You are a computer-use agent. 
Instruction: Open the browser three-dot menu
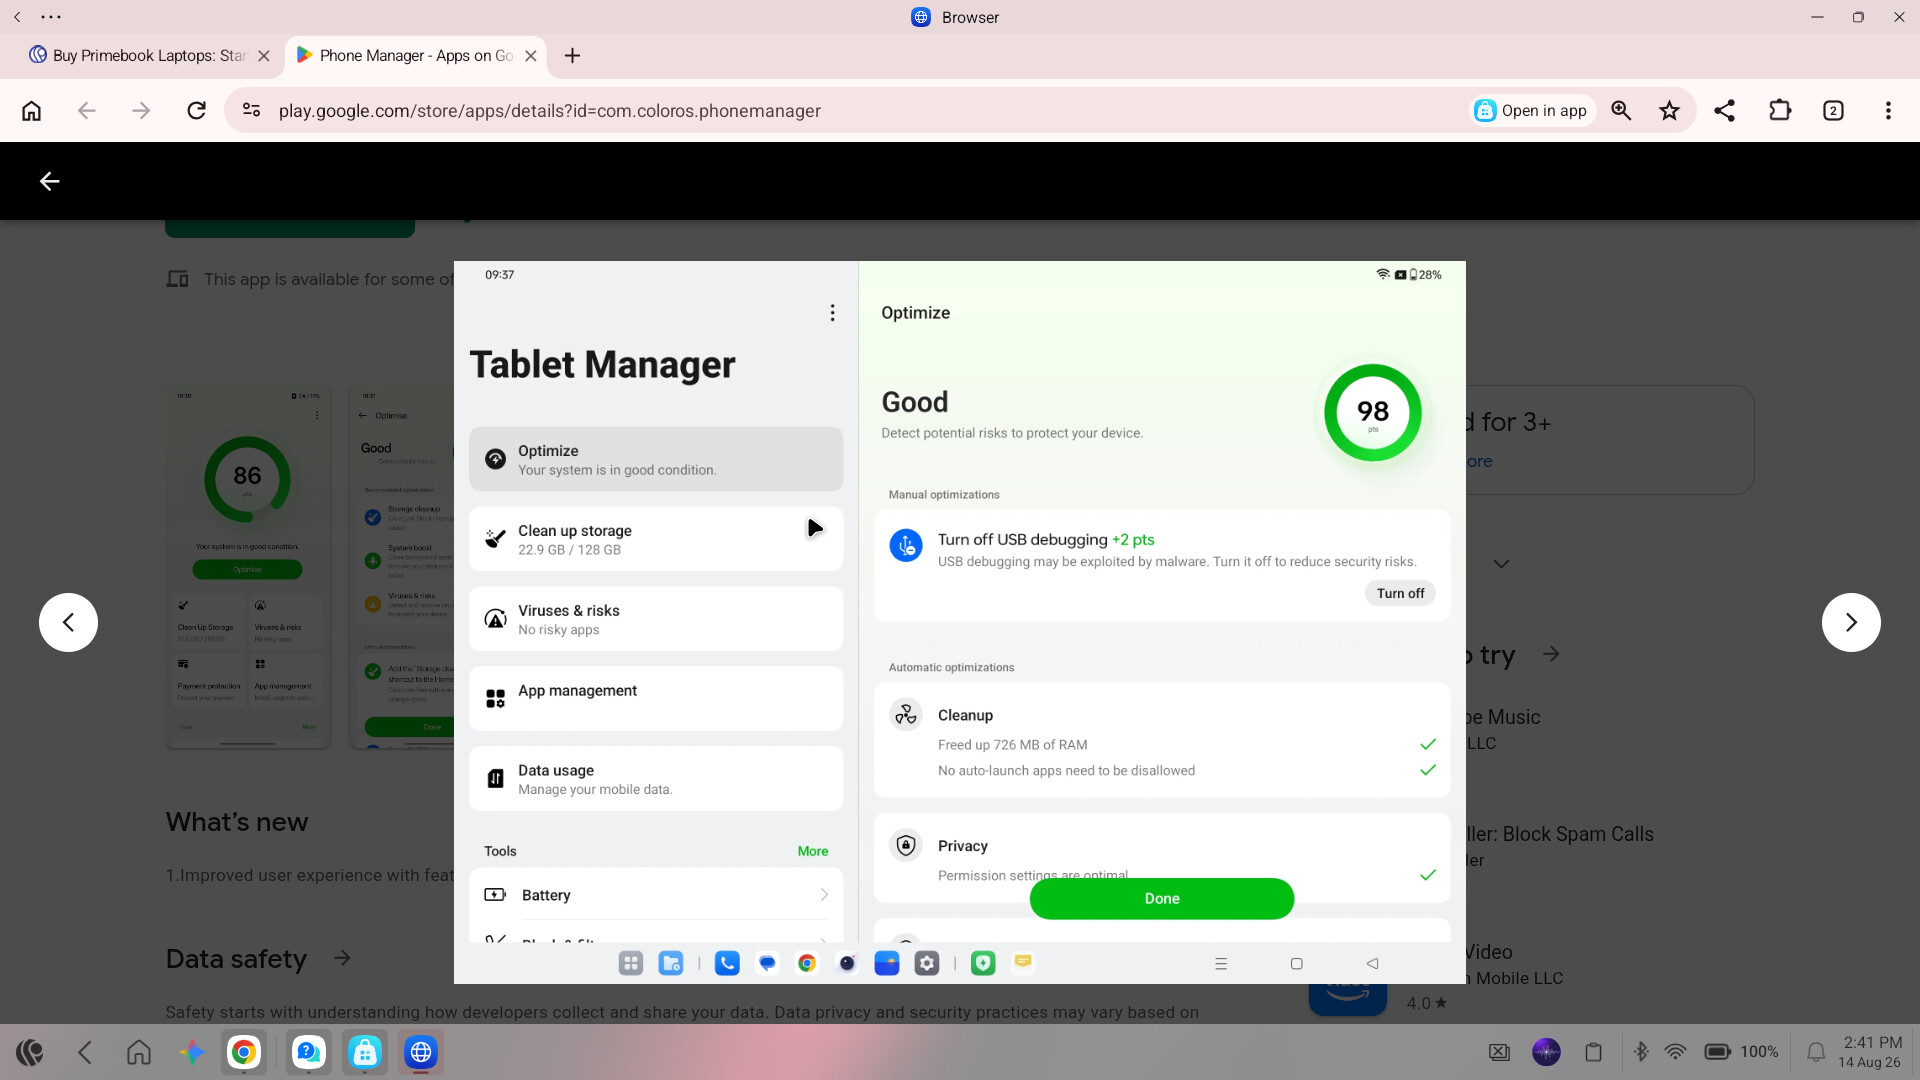click(1888, 111)
